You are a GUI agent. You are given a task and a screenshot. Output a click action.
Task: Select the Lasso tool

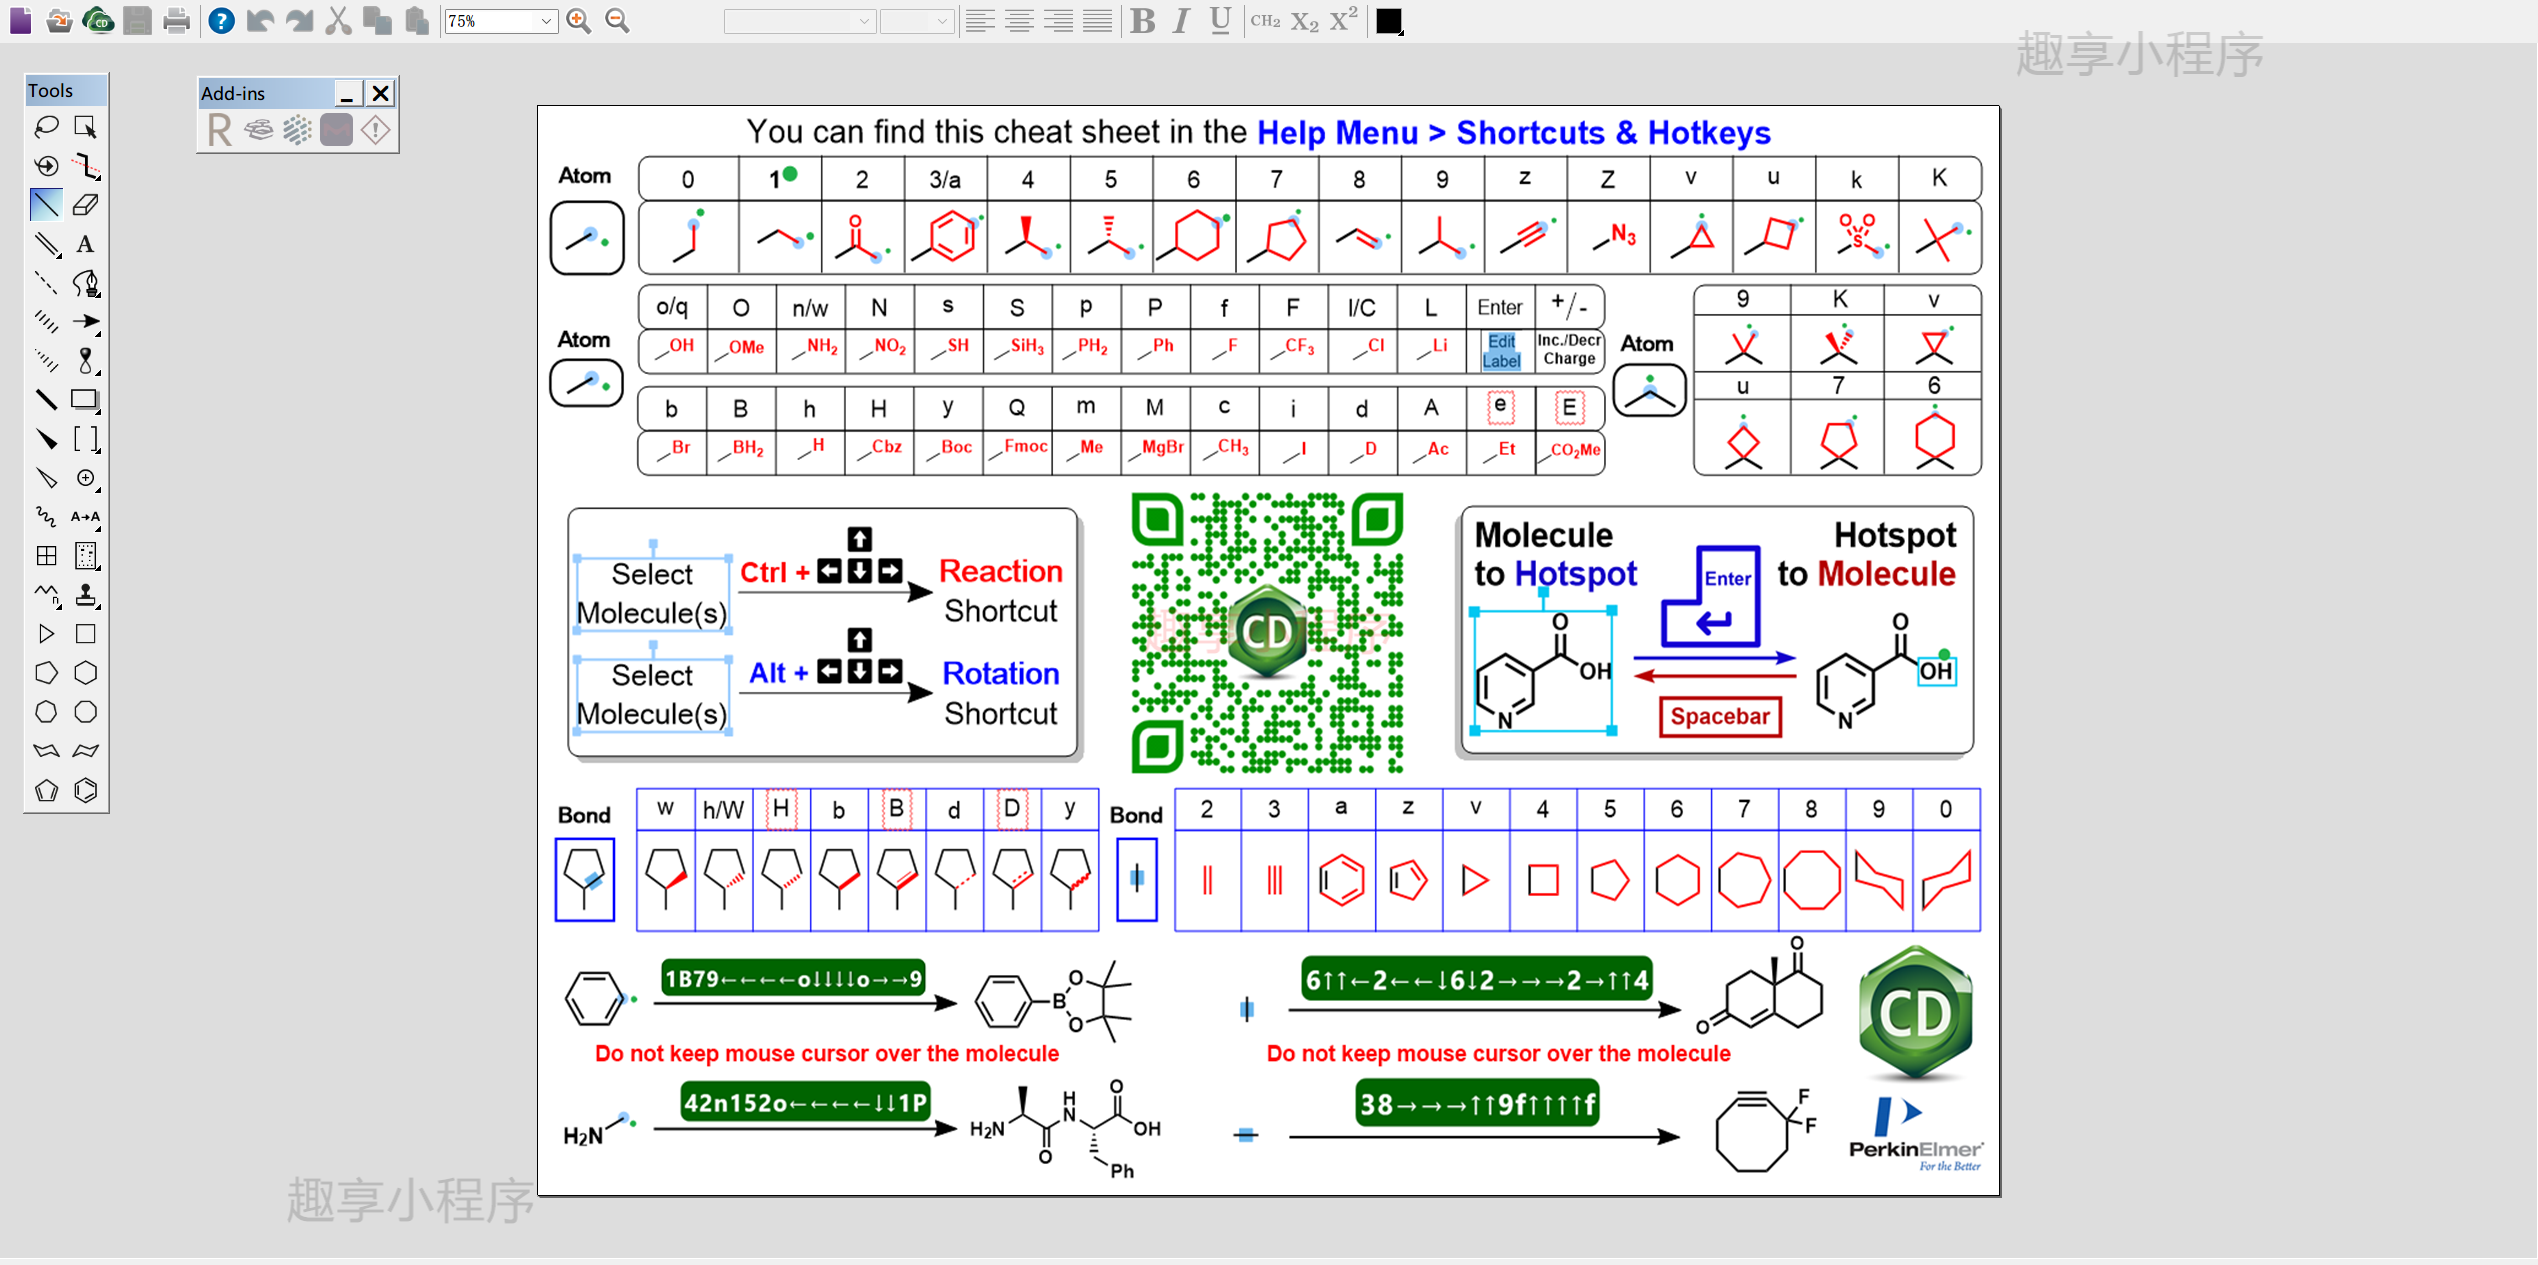click(x=46, y=127)
